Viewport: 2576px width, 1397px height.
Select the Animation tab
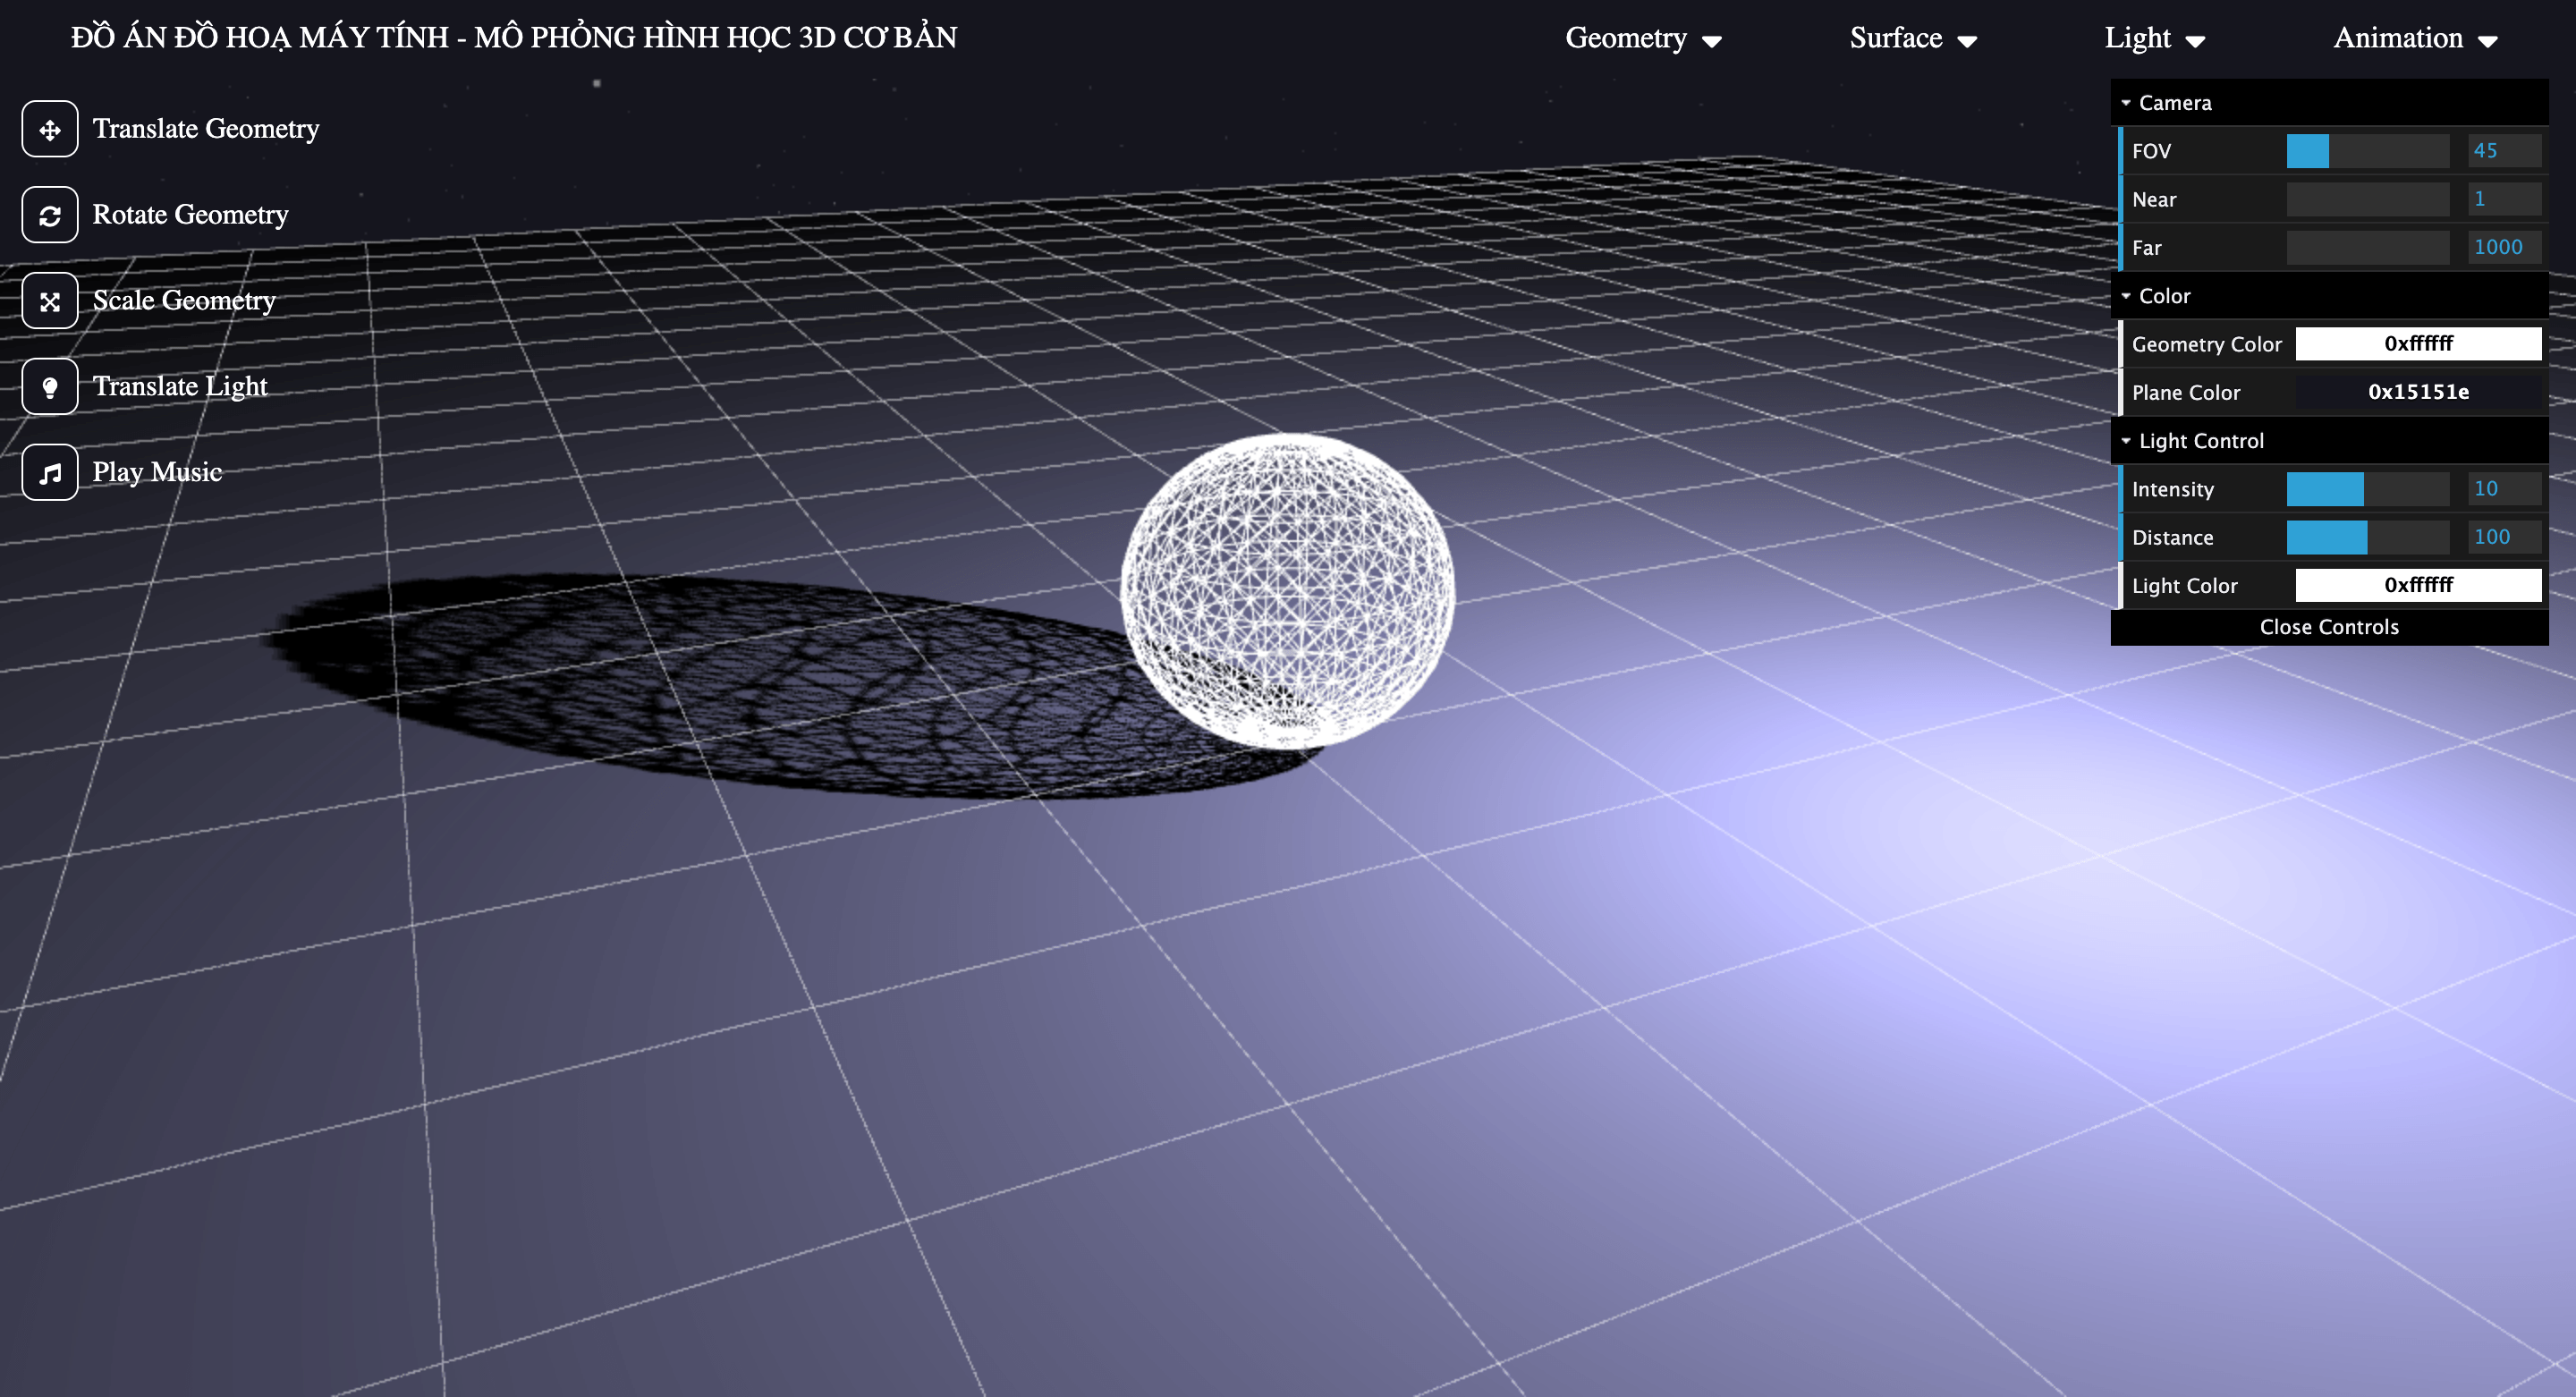(x=2414, y=38)
